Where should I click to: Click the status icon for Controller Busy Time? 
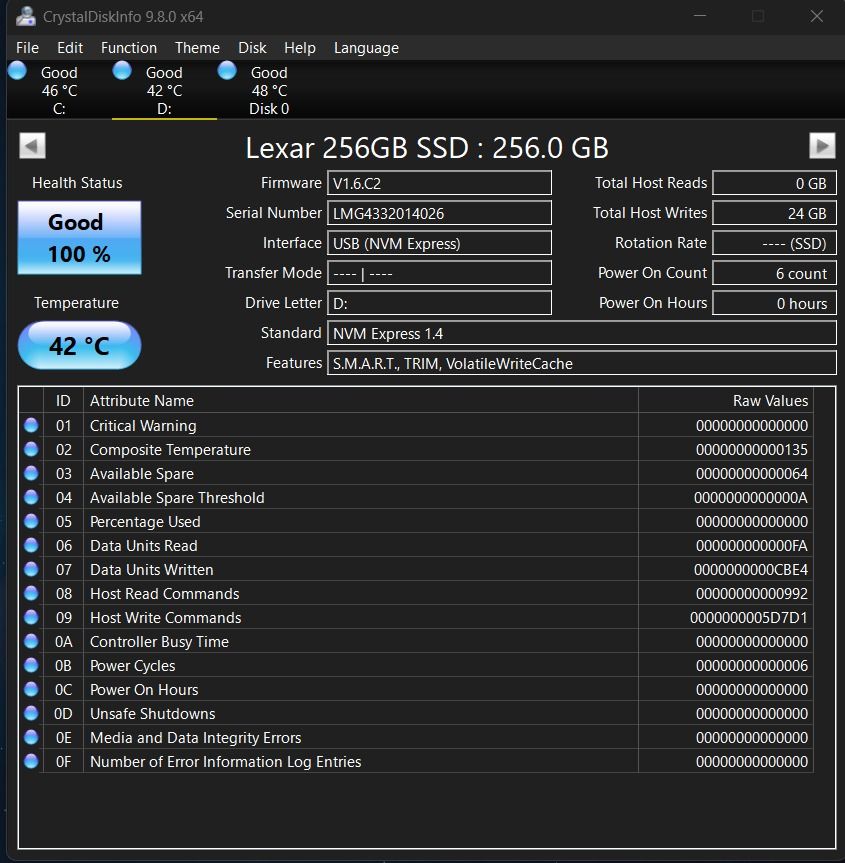(x=31, y=641)
